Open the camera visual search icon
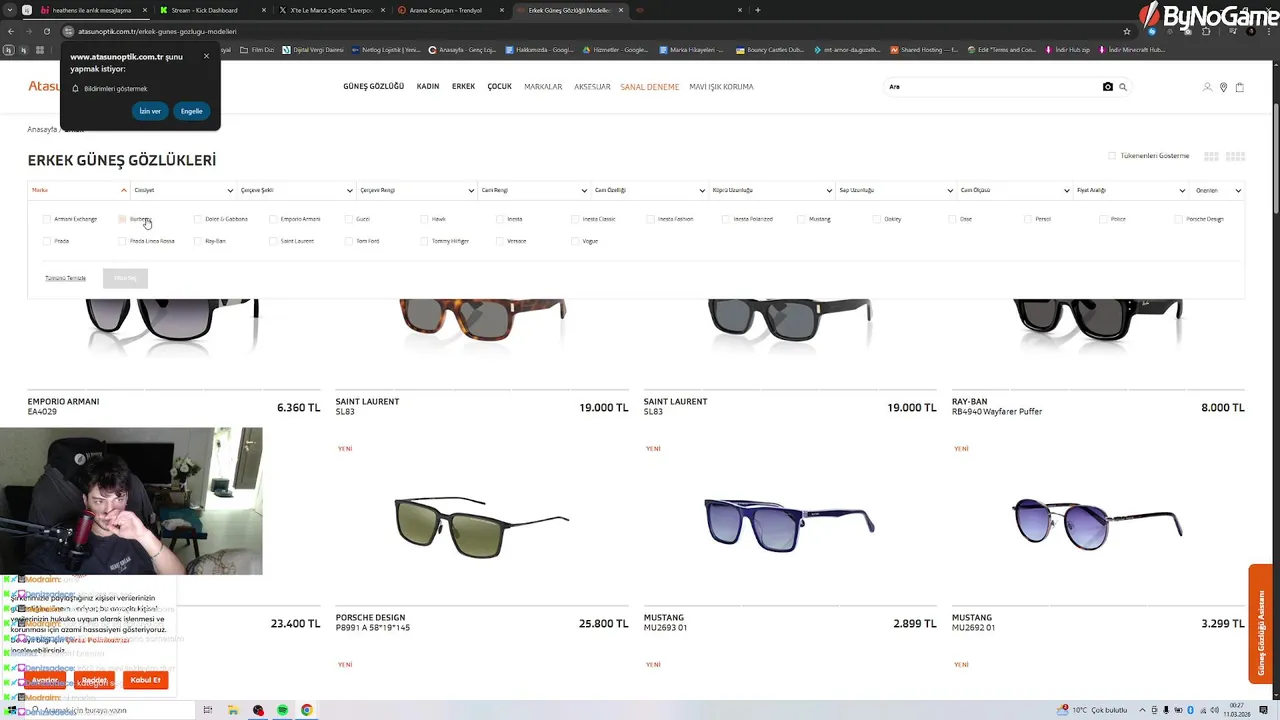 1107,87
